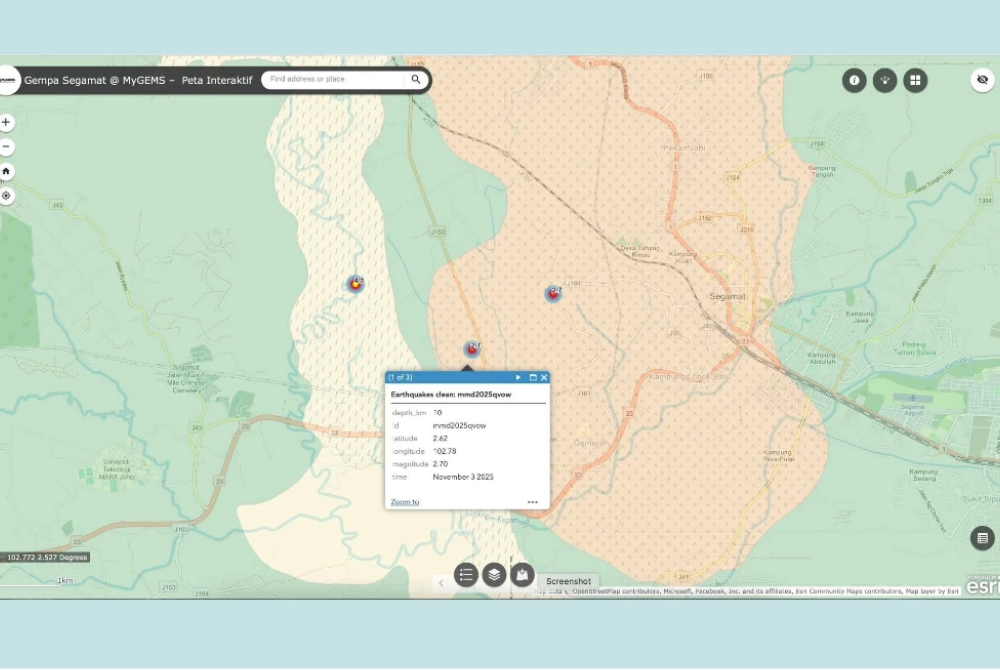This screenshot has width=1000, height=670.
Task: Open the info panel via the info icon
Action: 853,80
